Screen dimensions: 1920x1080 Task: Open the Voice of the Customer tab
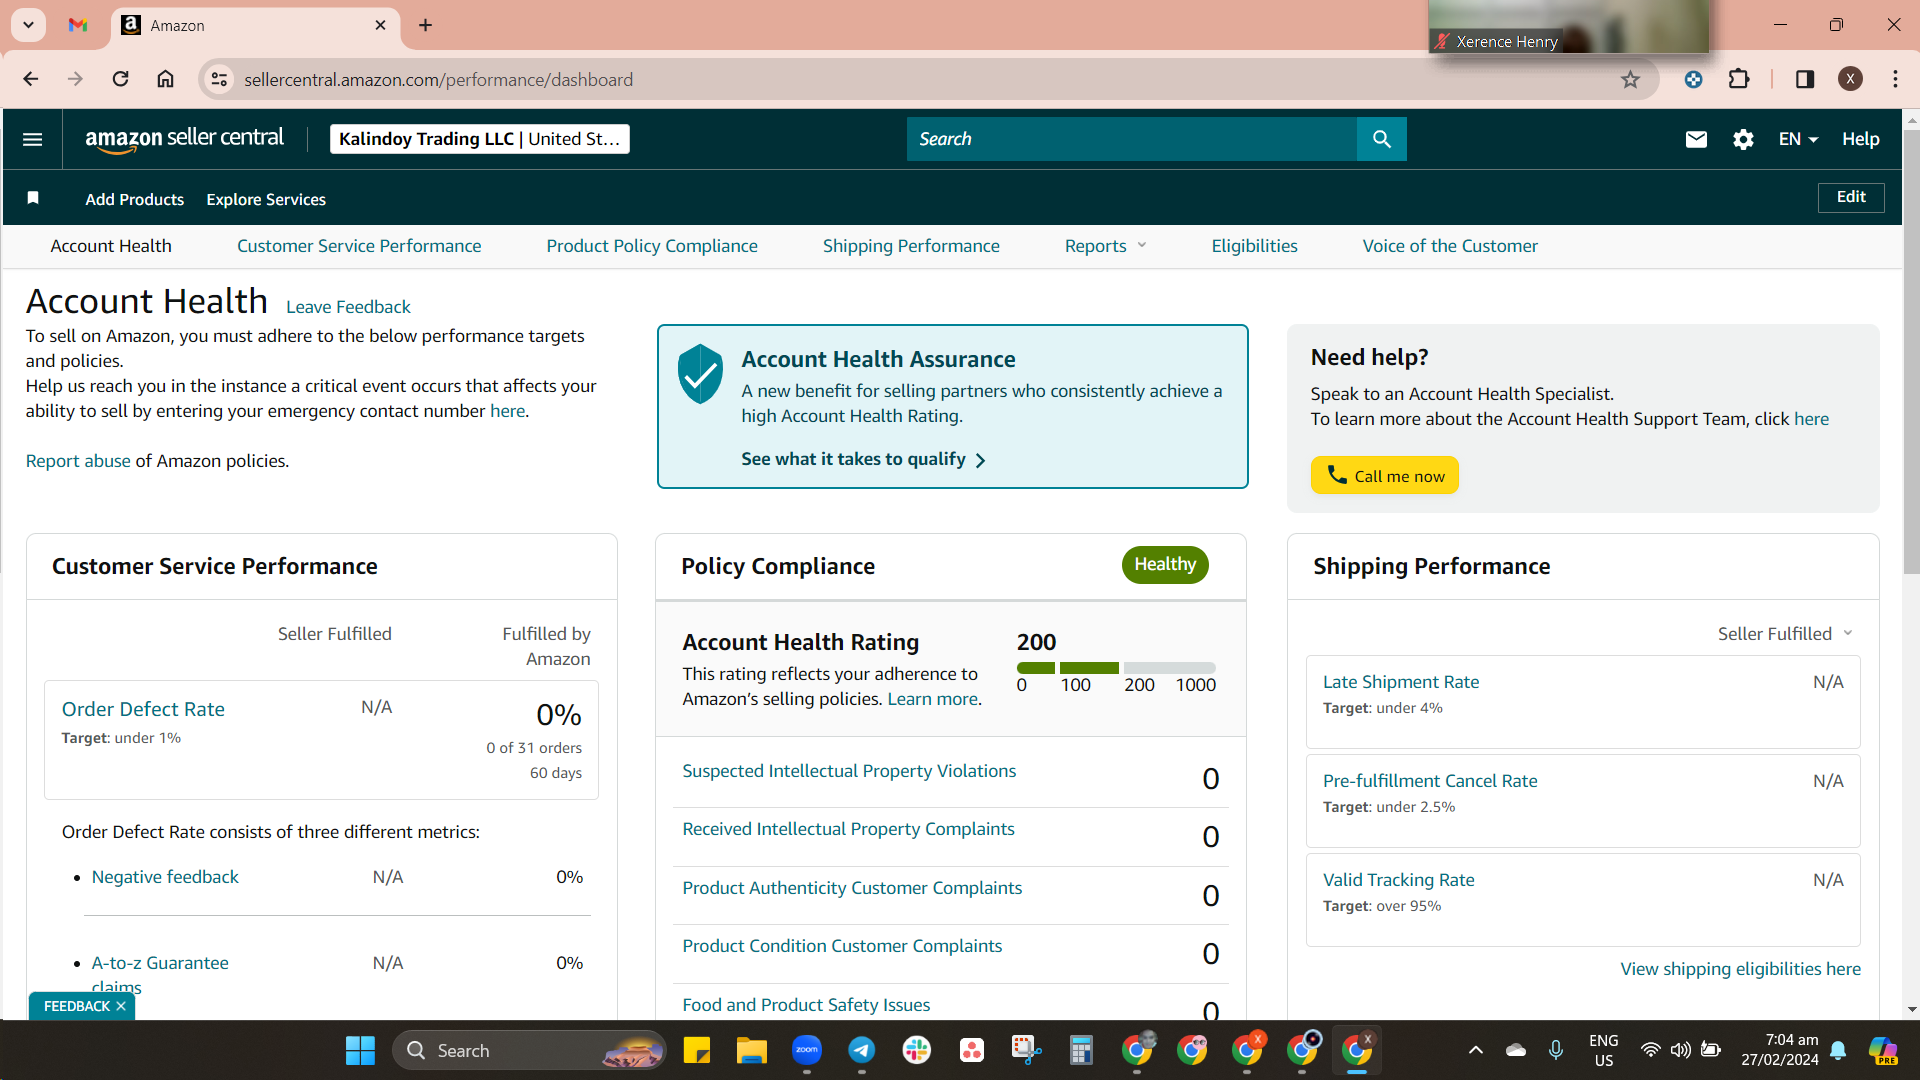(x=1450, y=246)
